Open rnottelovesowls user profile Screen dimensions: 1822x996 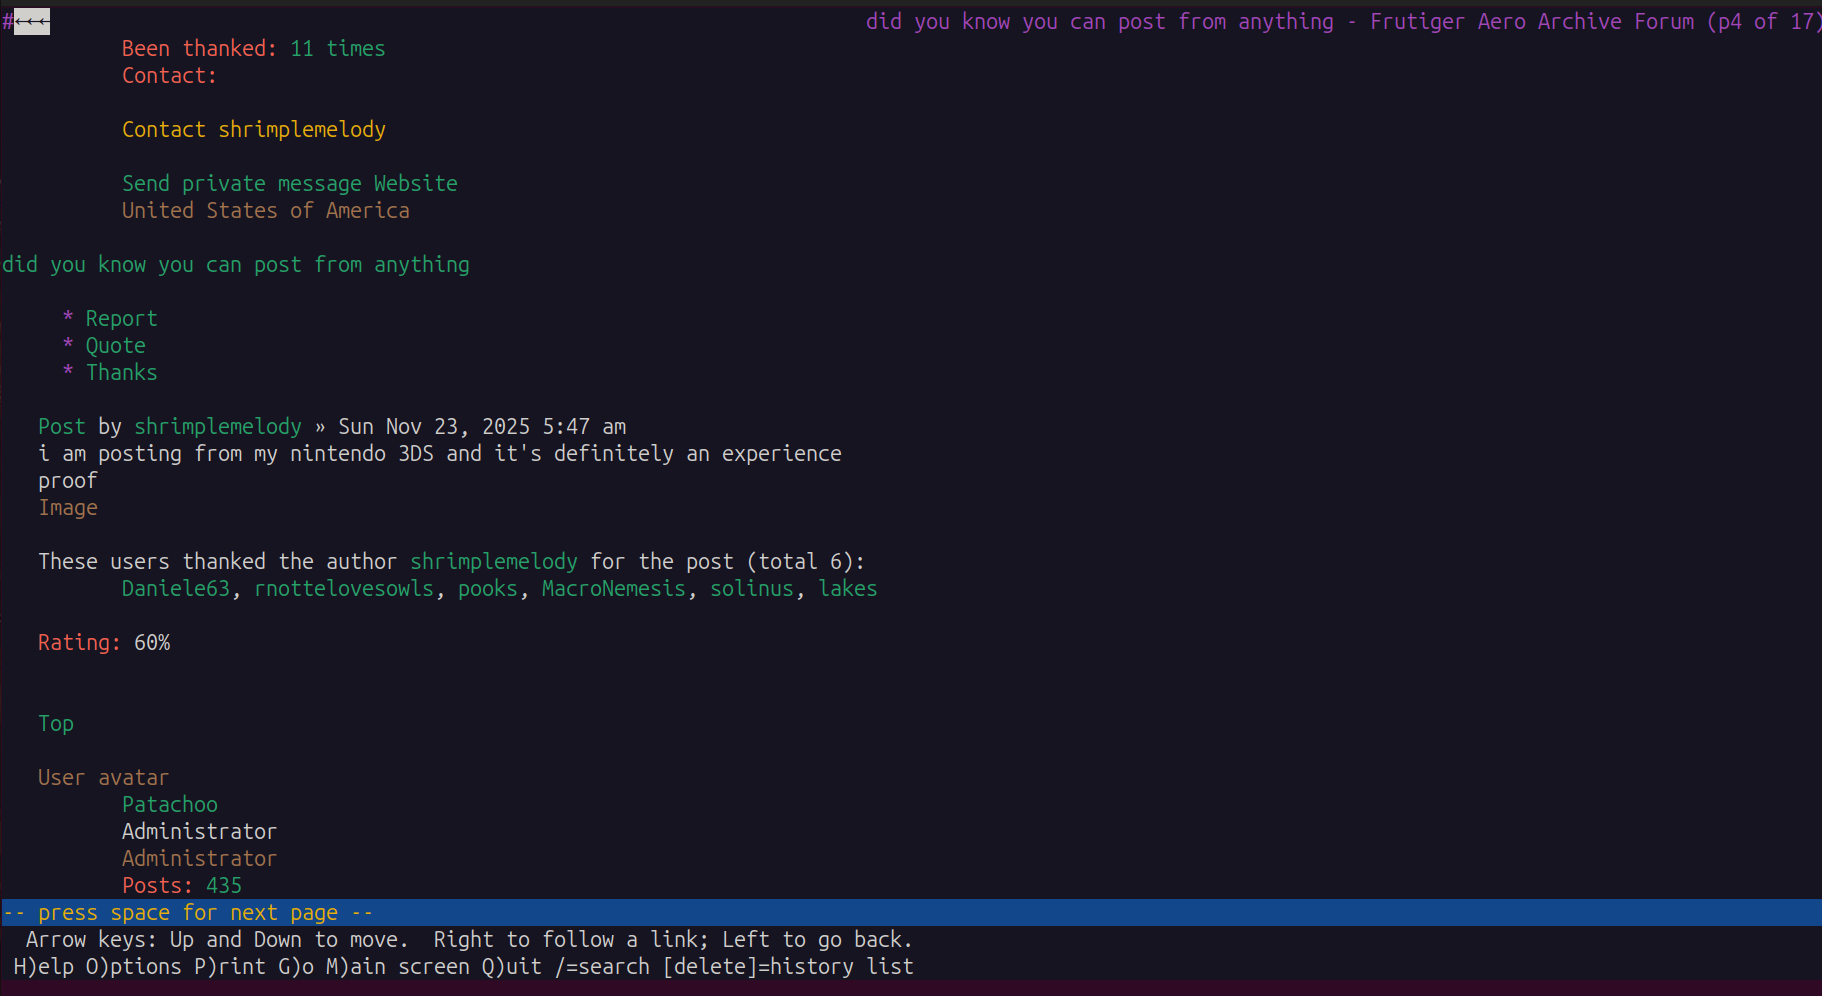tap(344, 589)
